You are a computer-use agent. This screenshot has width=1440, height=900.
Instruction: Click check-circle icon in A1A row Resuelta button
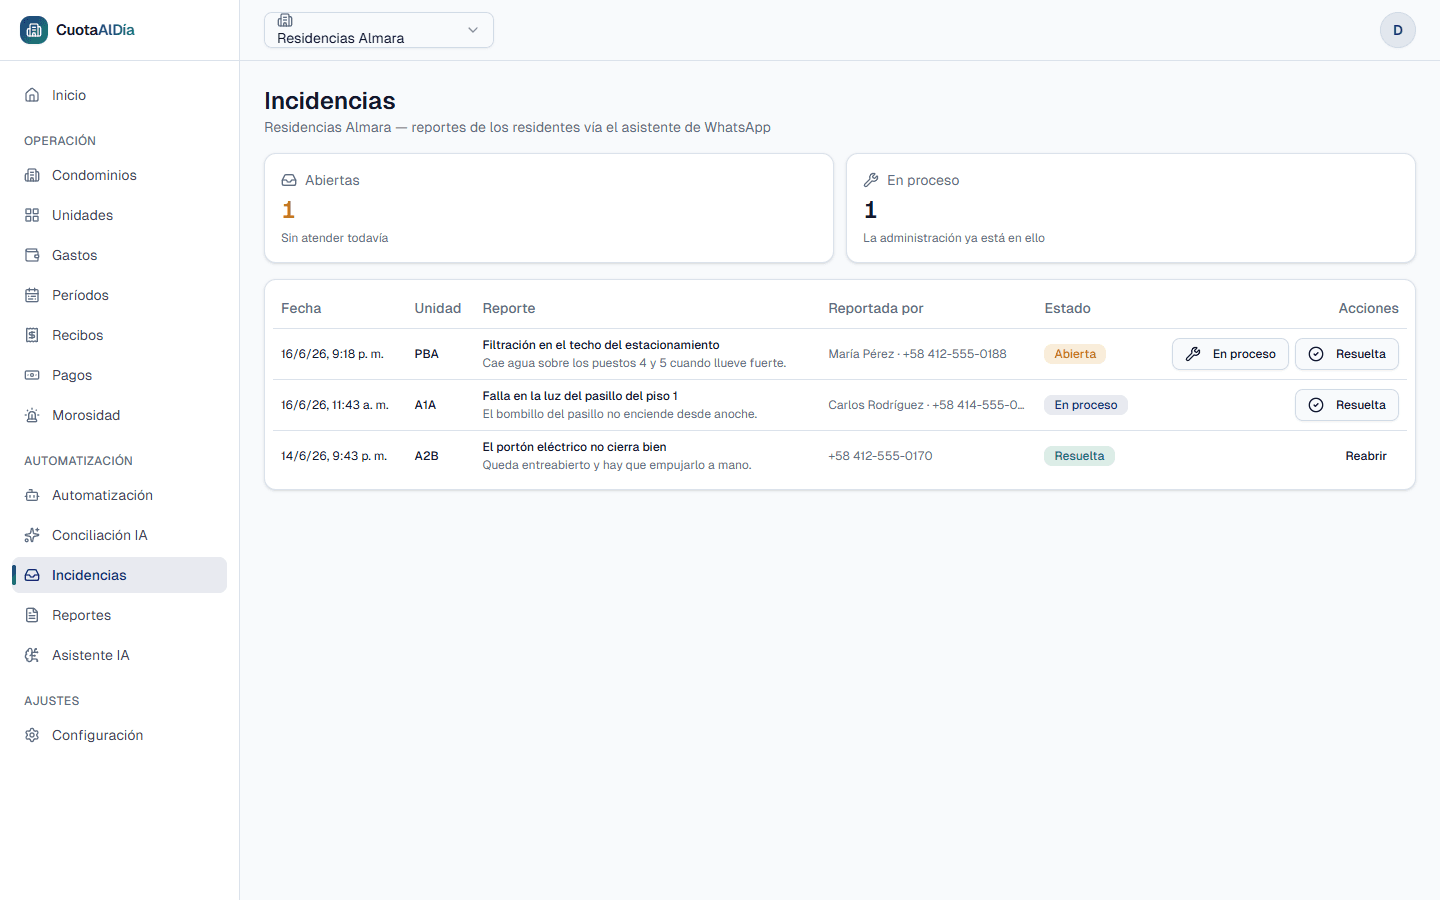pos(1316,405)
